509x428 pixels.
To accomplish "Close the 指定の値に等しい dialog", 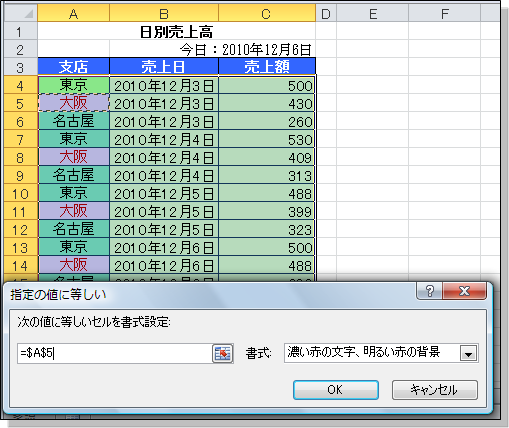I will click(464, 291).
